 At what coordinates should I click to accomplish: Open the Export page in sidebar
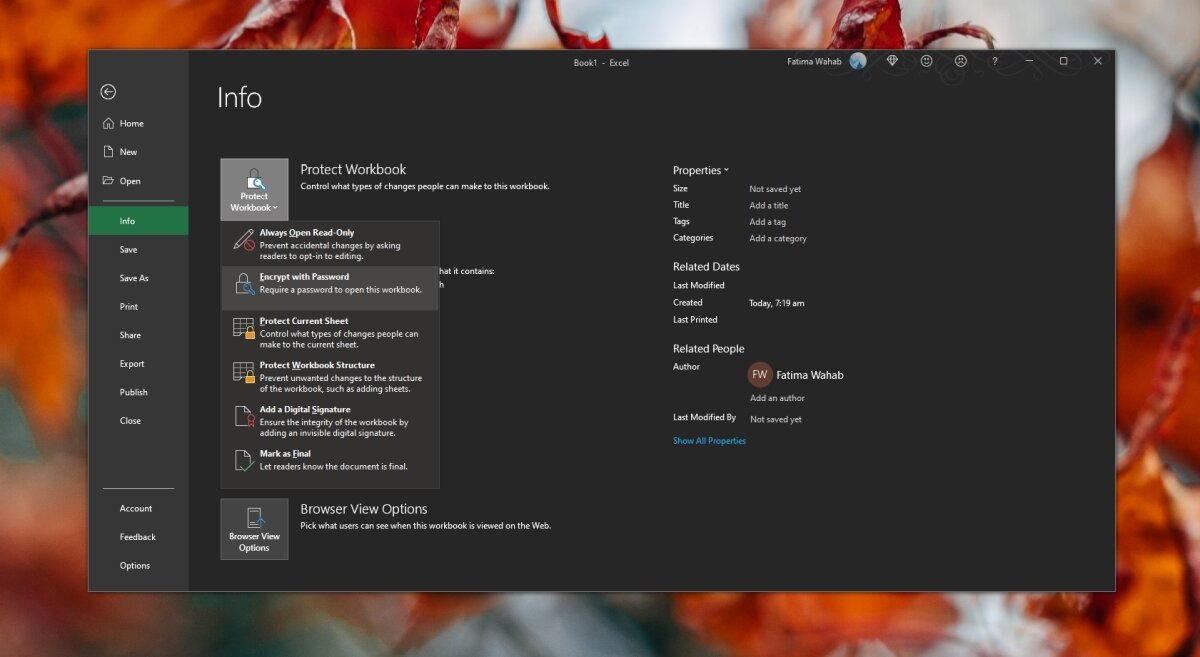132,364
